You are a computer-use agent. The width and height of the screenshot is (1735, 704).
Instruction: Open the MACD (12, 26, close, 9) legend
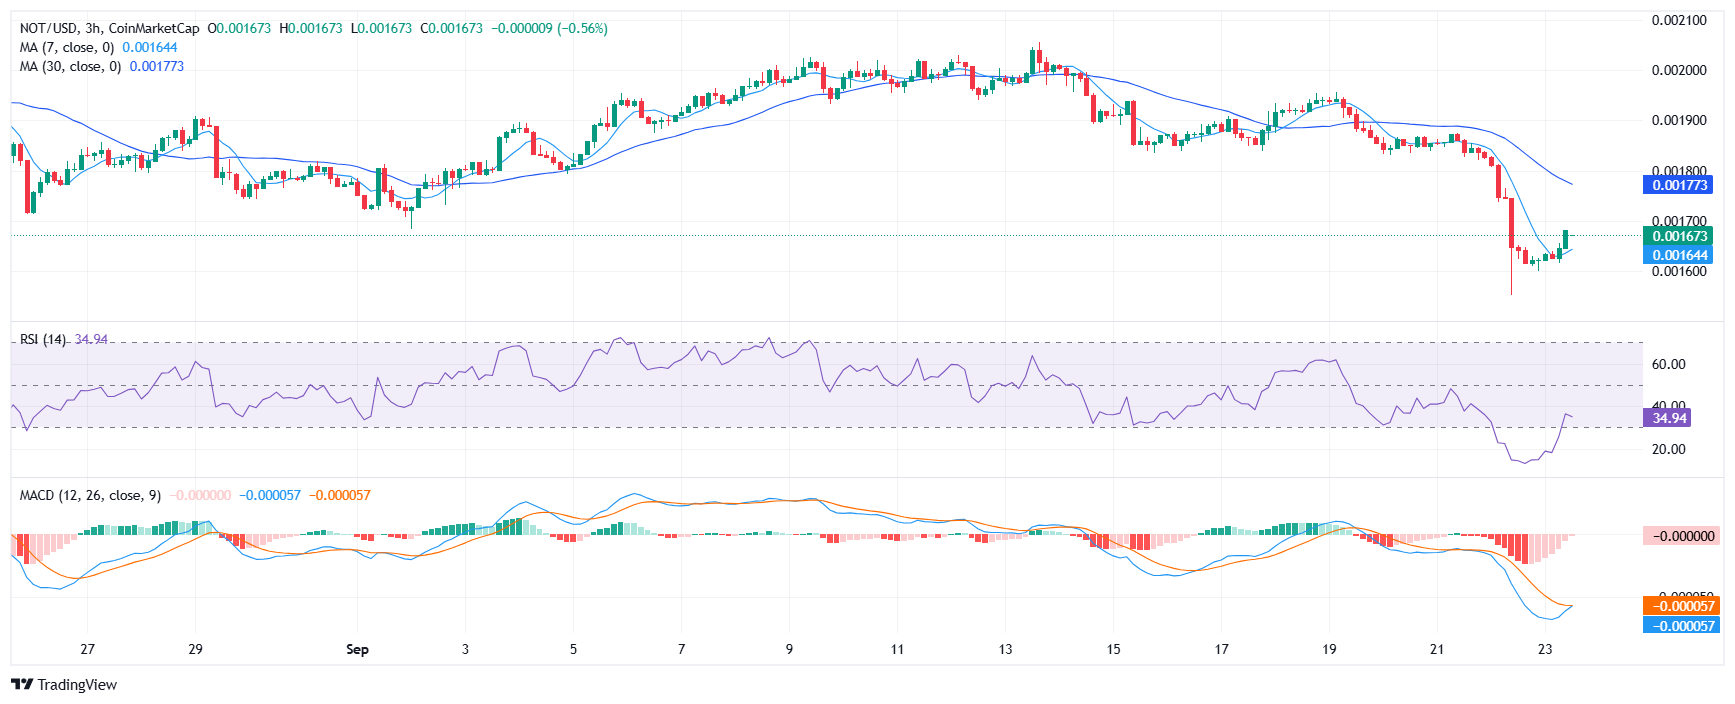click(x=90, y=495)
